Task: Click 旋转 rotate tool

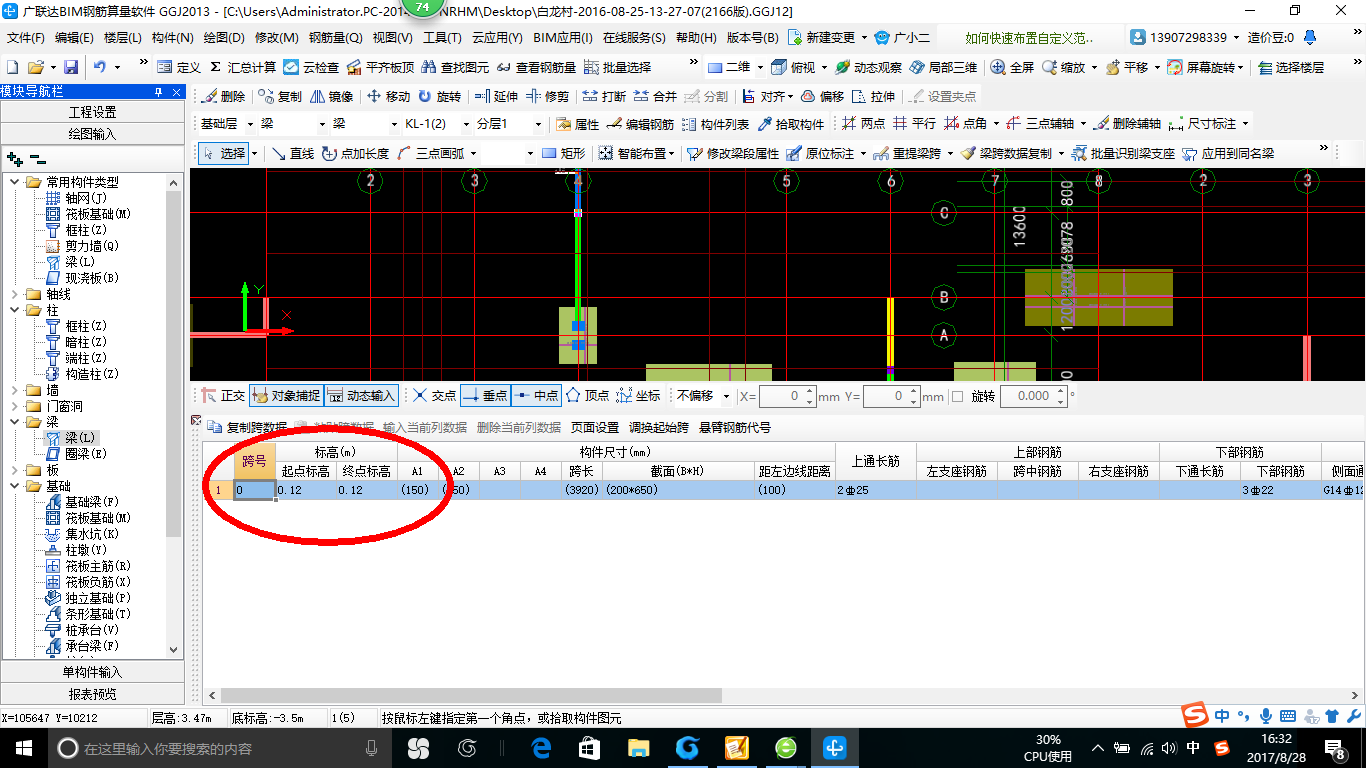Action: (x=439, y=97)
